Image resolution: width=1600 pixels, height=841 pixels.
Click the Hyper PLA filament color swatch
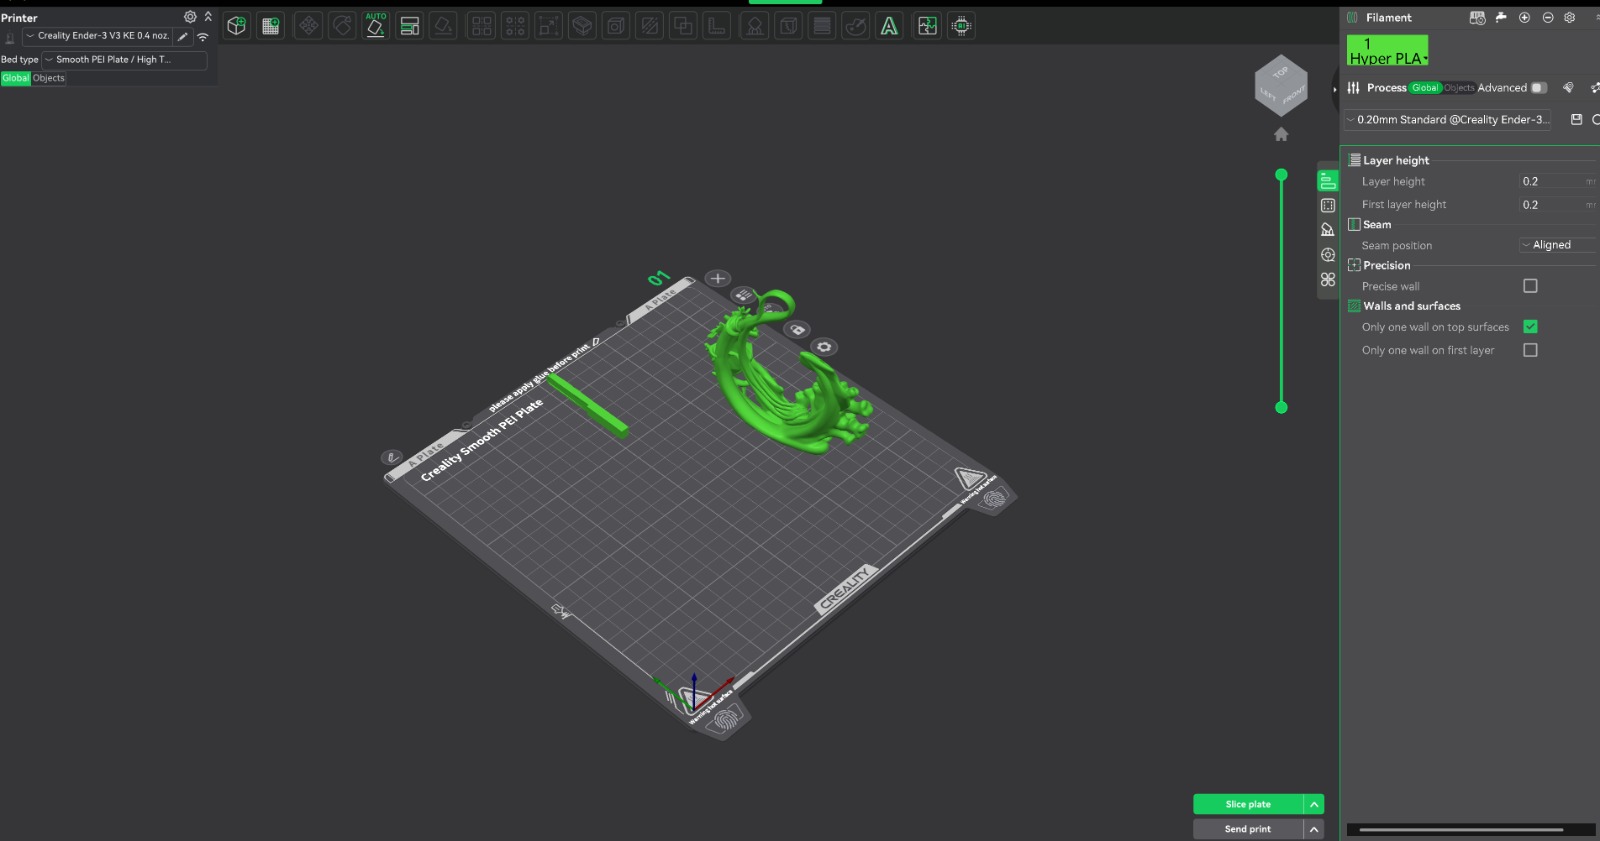point(1386,51)
